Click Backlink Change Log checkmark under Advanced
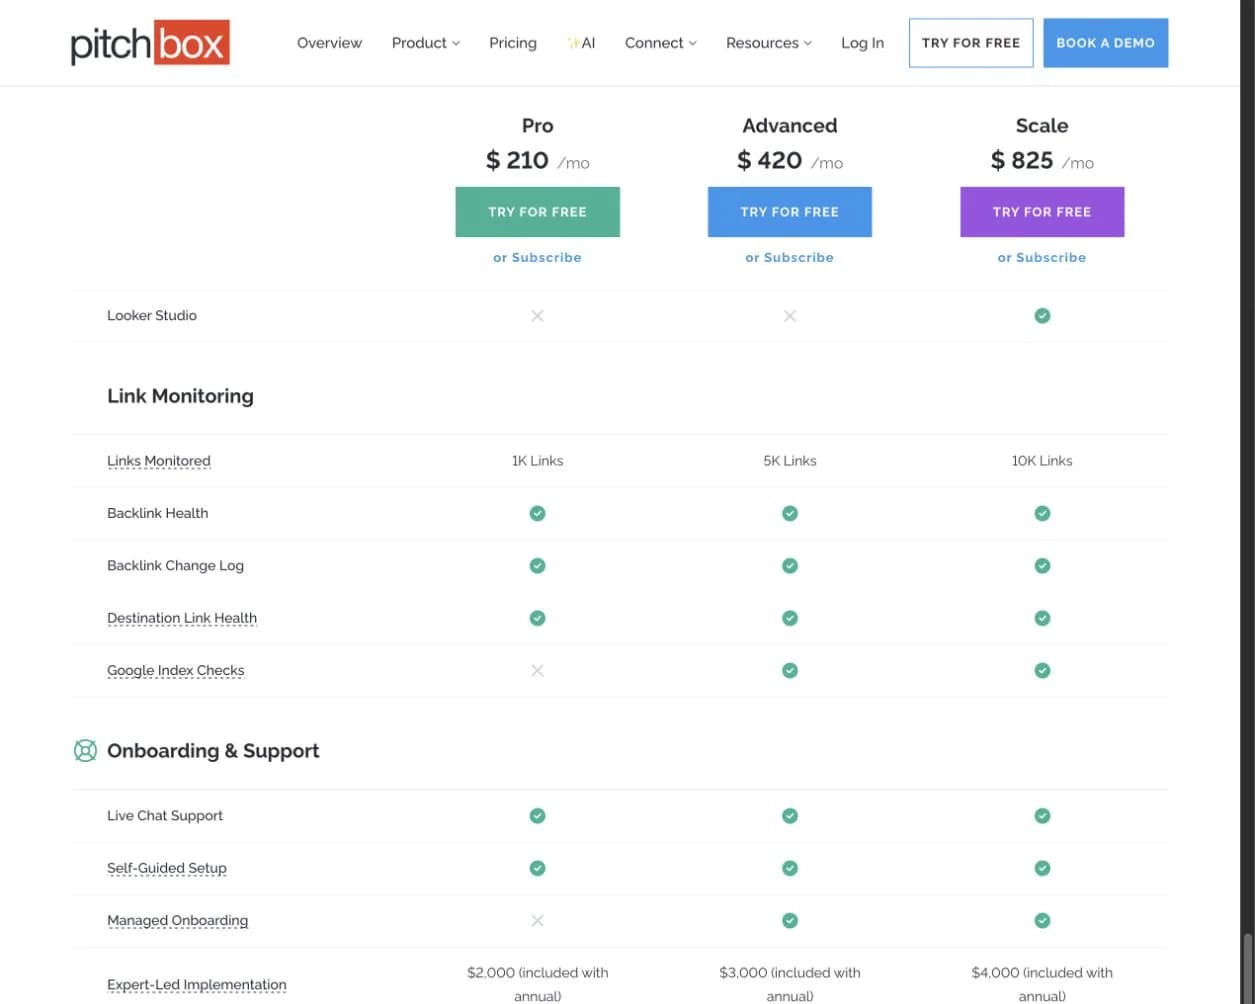 pos(790,566)
